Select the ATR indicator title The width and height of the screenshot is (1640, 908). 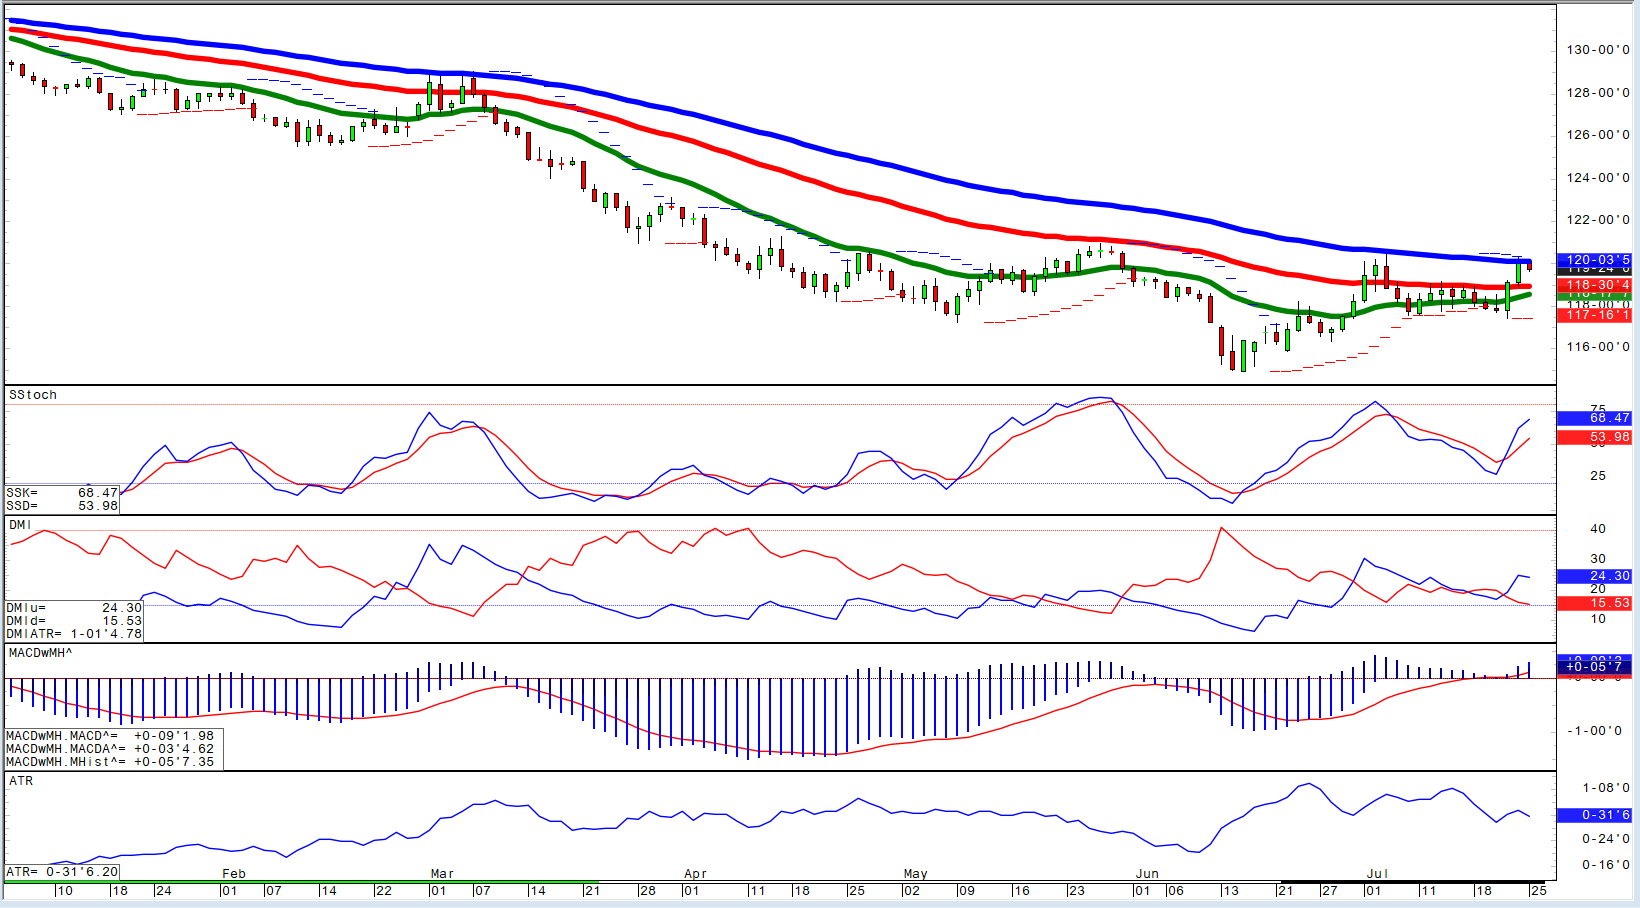(21, 781)
